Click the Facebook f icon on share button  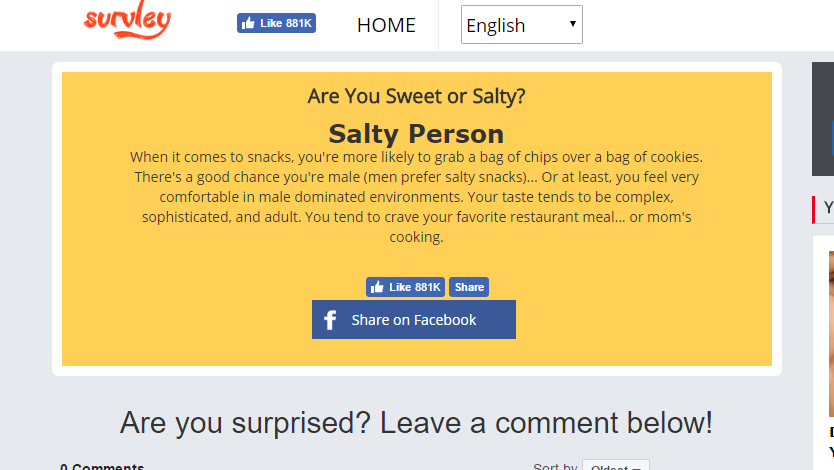tap(330, 320)
